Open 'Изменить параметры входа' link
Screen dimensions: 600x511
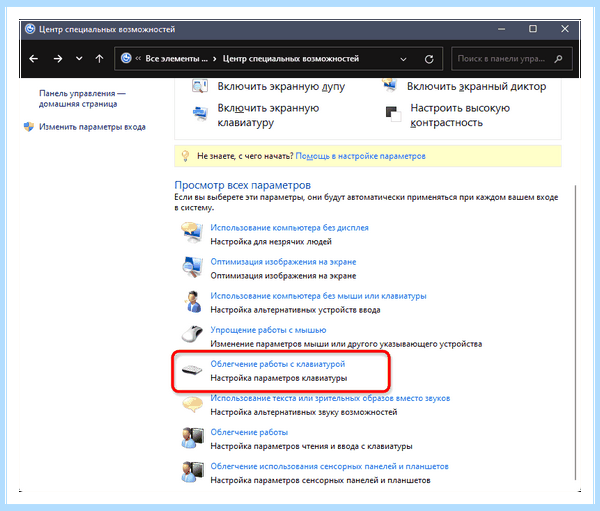coord(92,127)
